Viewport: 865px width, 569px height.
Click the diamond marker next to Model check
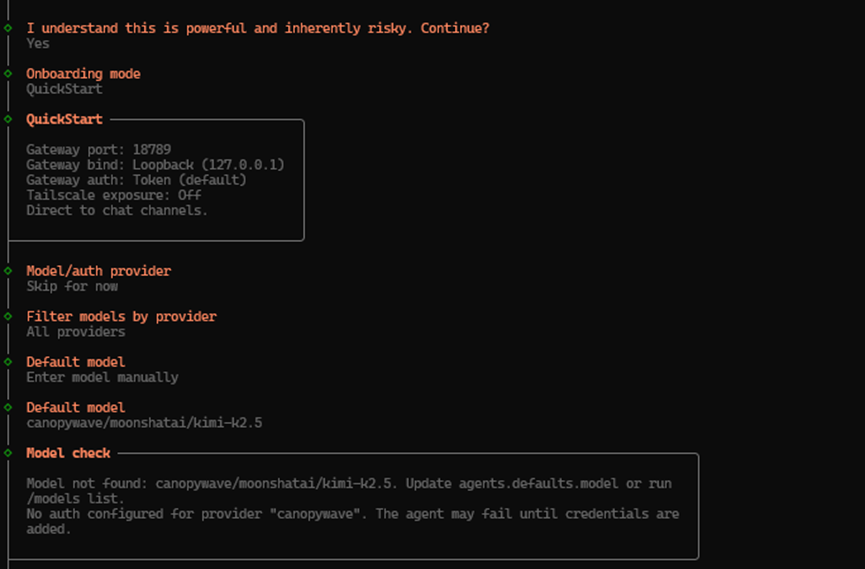point(8,453)
